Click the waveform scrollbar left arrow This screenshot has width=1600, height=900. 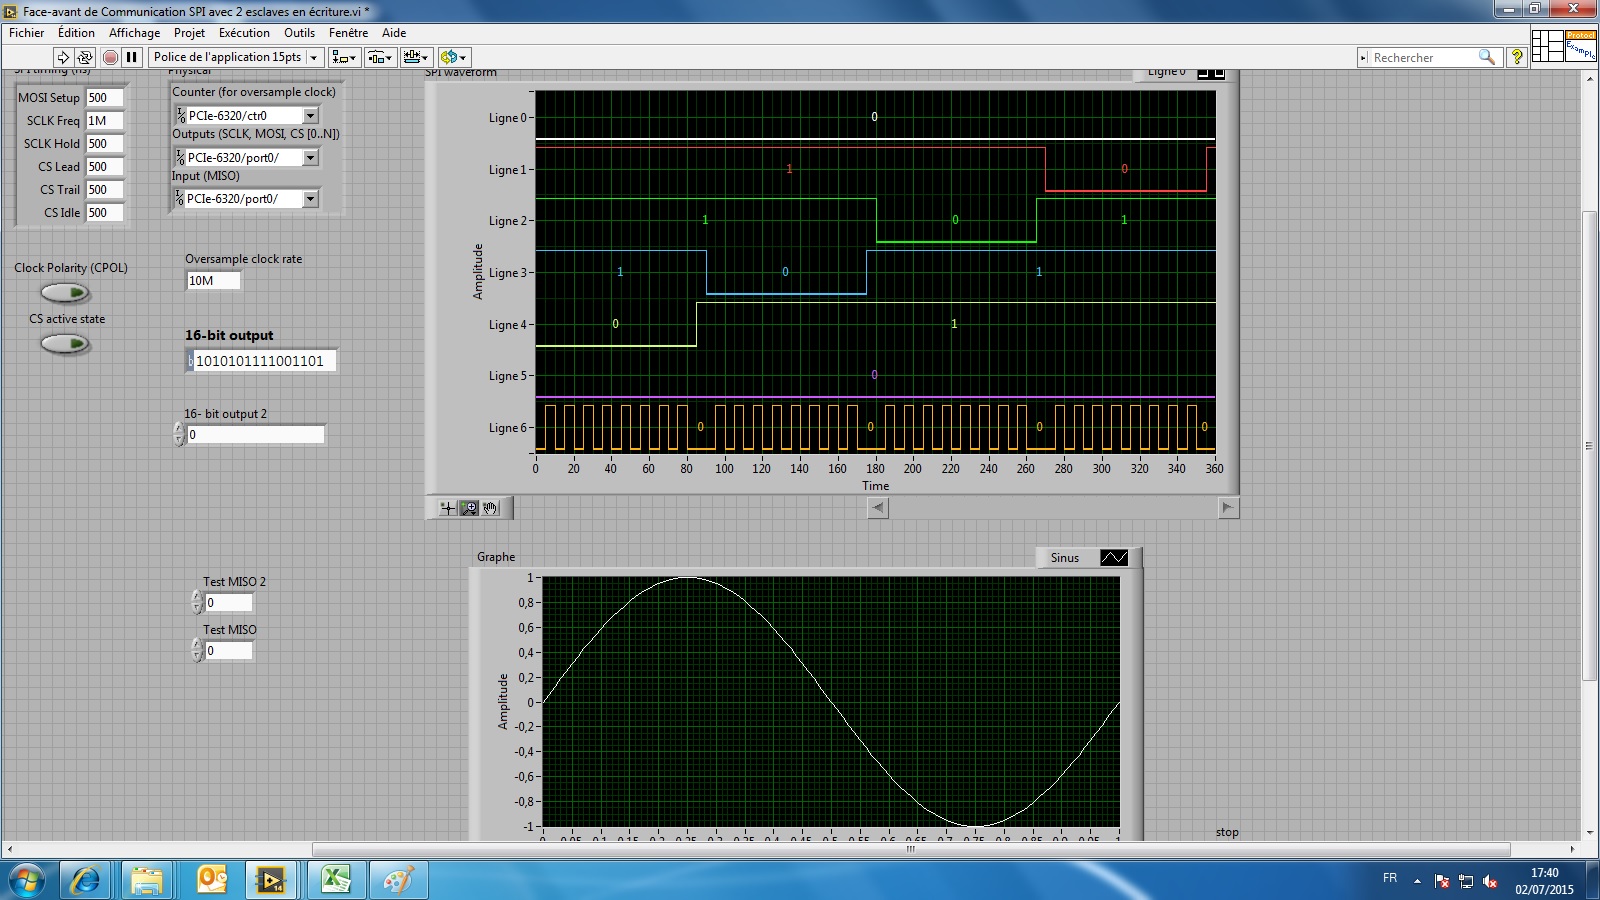tap(877, 508)
